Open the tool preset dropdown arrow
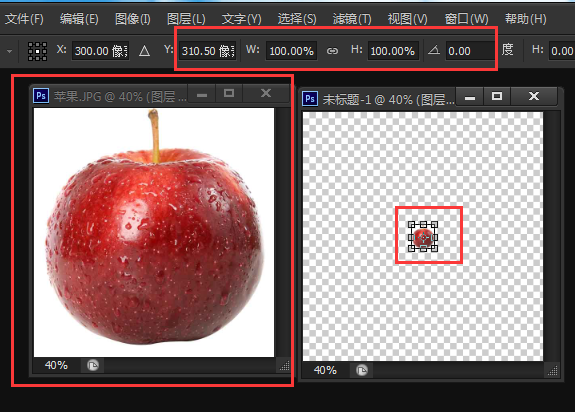Viewport: 575px width, 412px height. [10, 51]
